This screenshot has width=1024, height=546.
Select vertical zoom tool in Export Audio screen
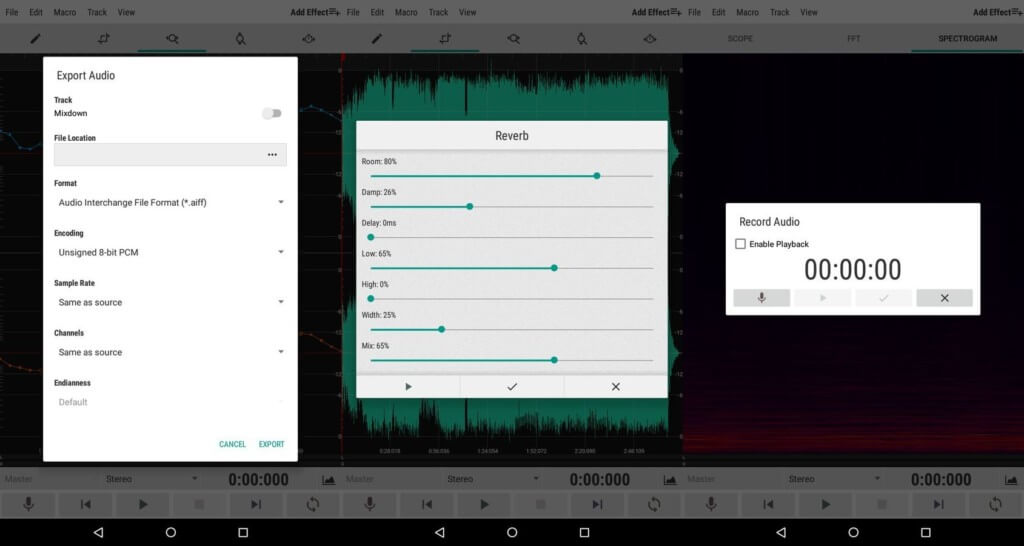click(x=240, y=39)
